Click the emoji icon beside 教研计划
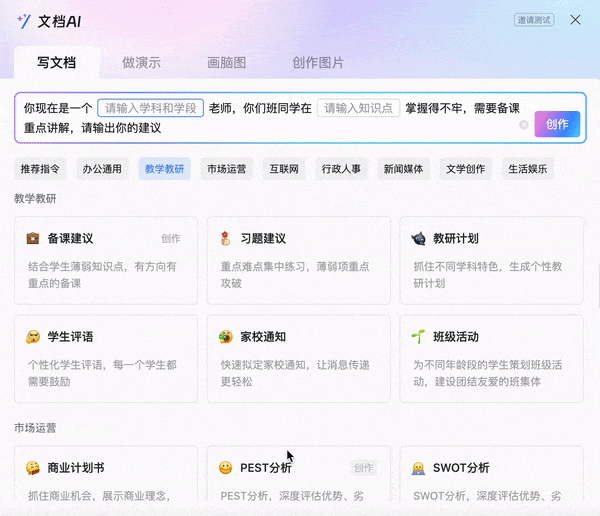 (x=419, y=239)
